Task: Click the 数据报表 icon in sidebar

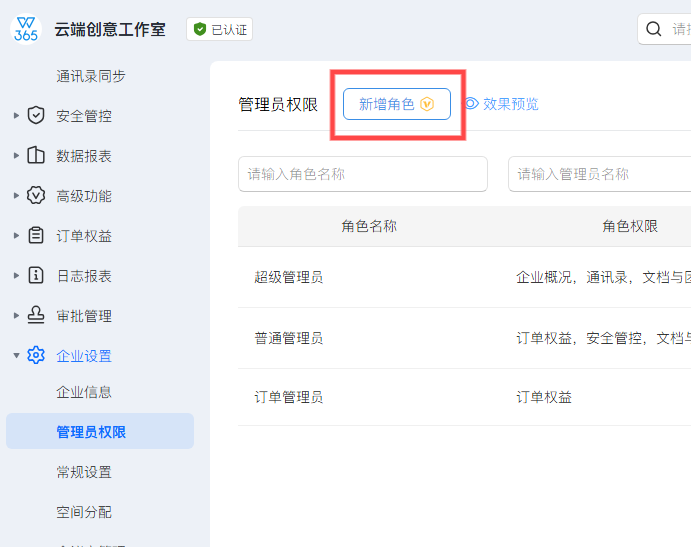Action: coord(36,156)
